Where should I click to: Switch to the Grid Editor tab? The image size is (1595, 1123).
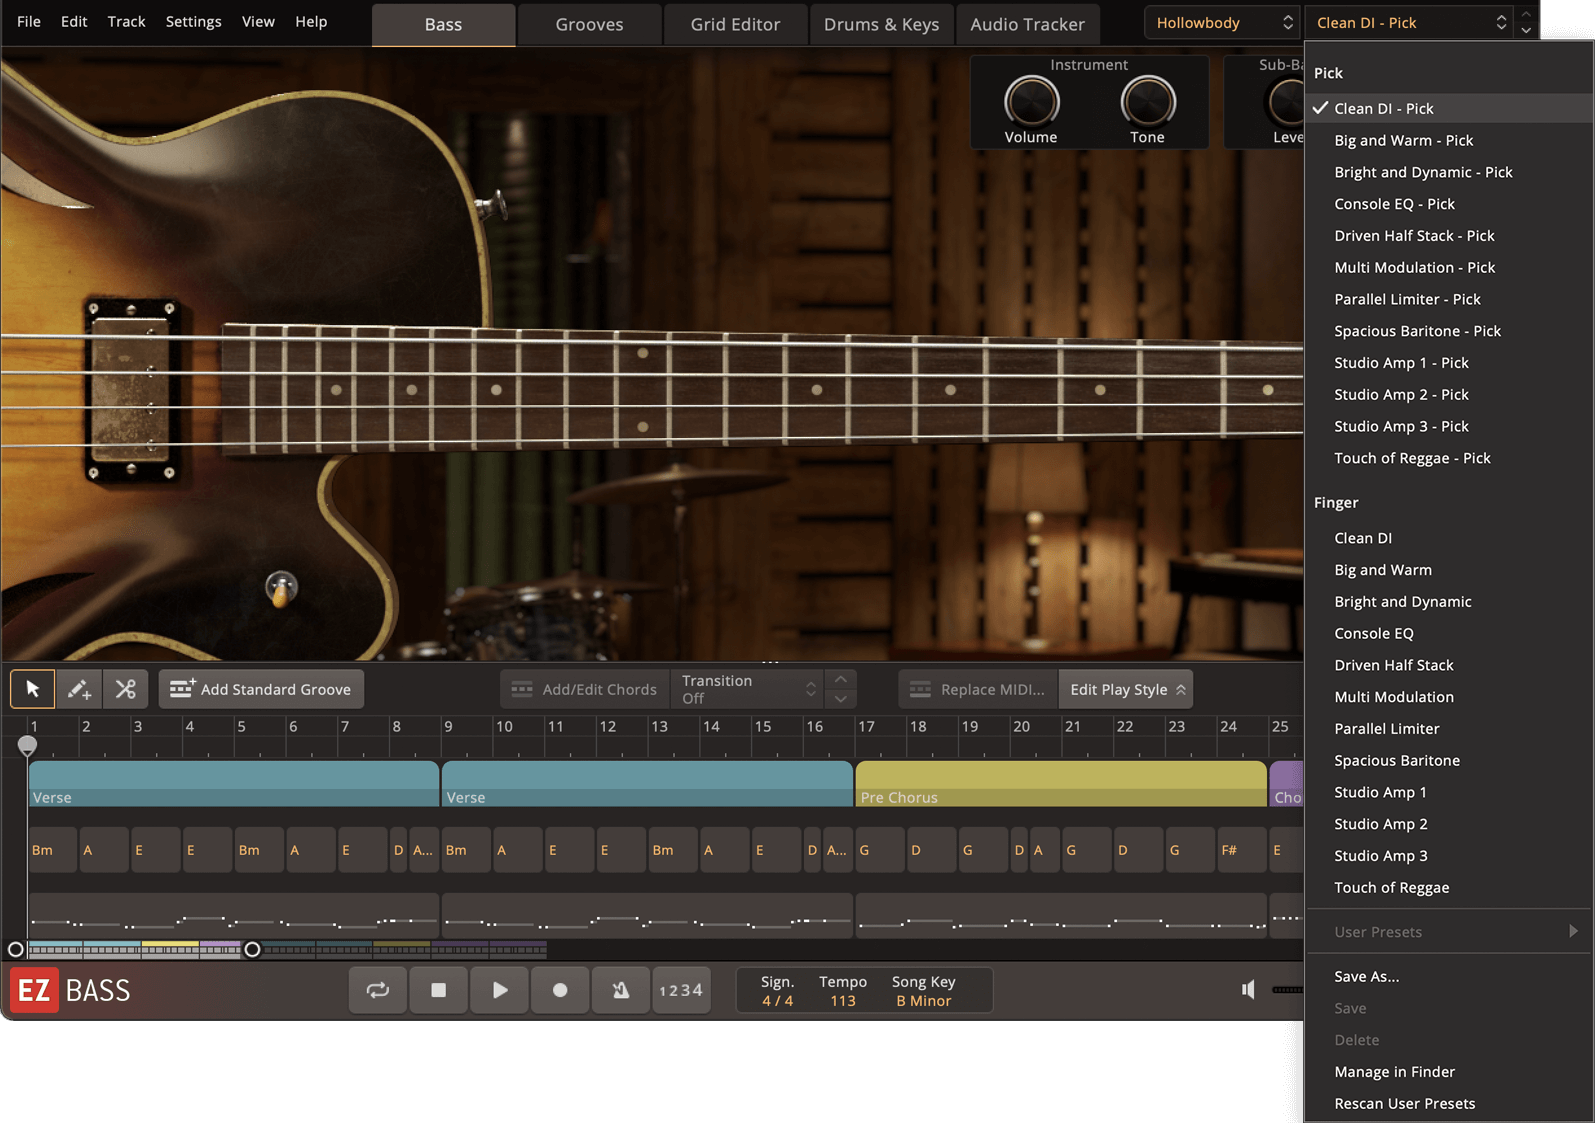point(735,24)
